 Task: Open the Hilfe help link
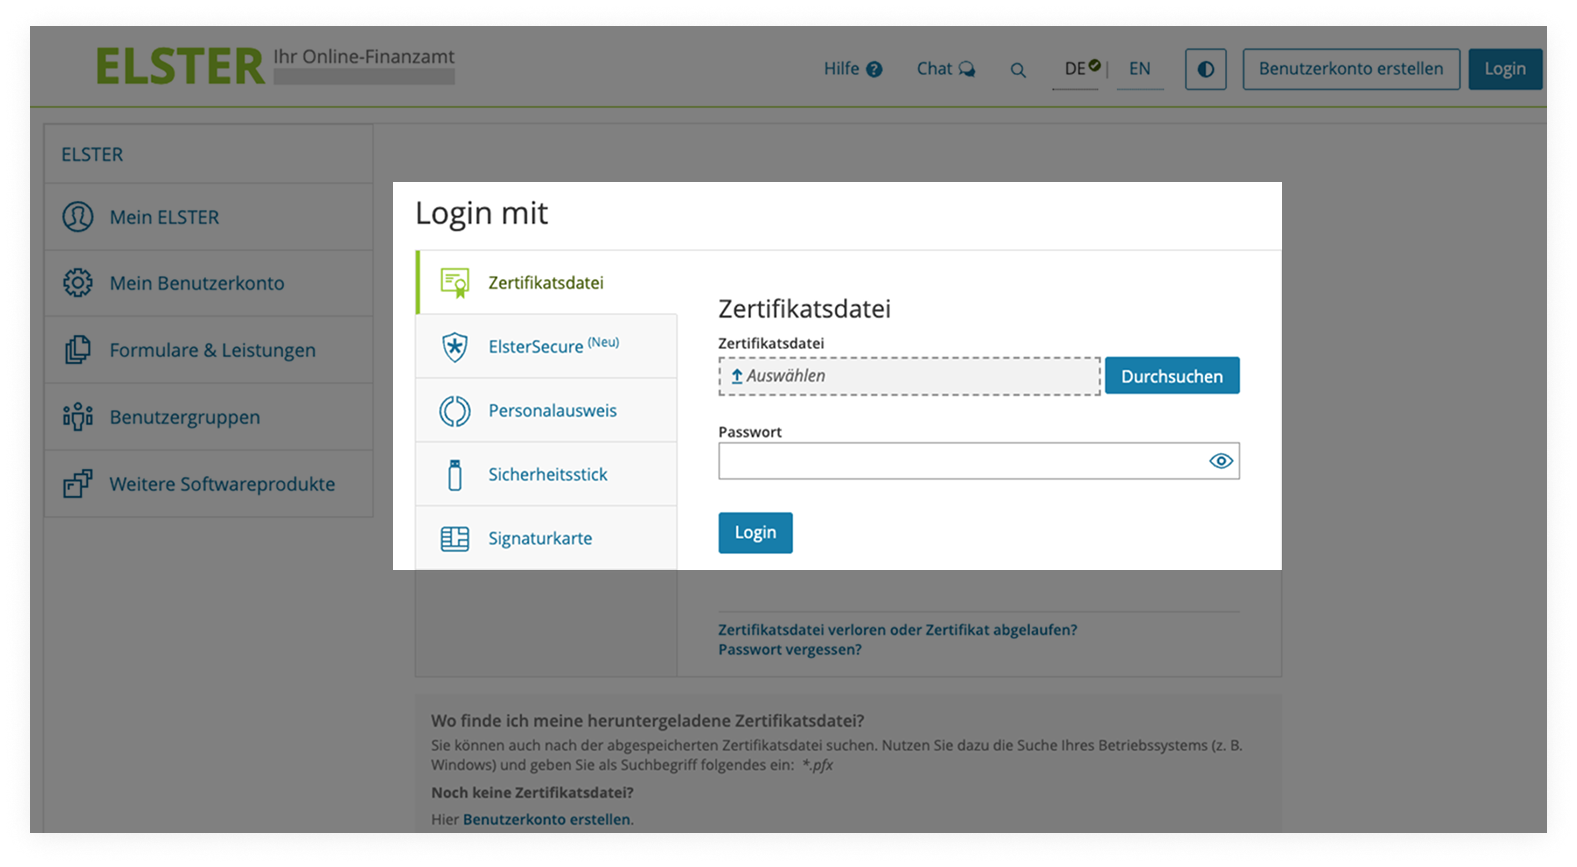(x=852, y=69)
